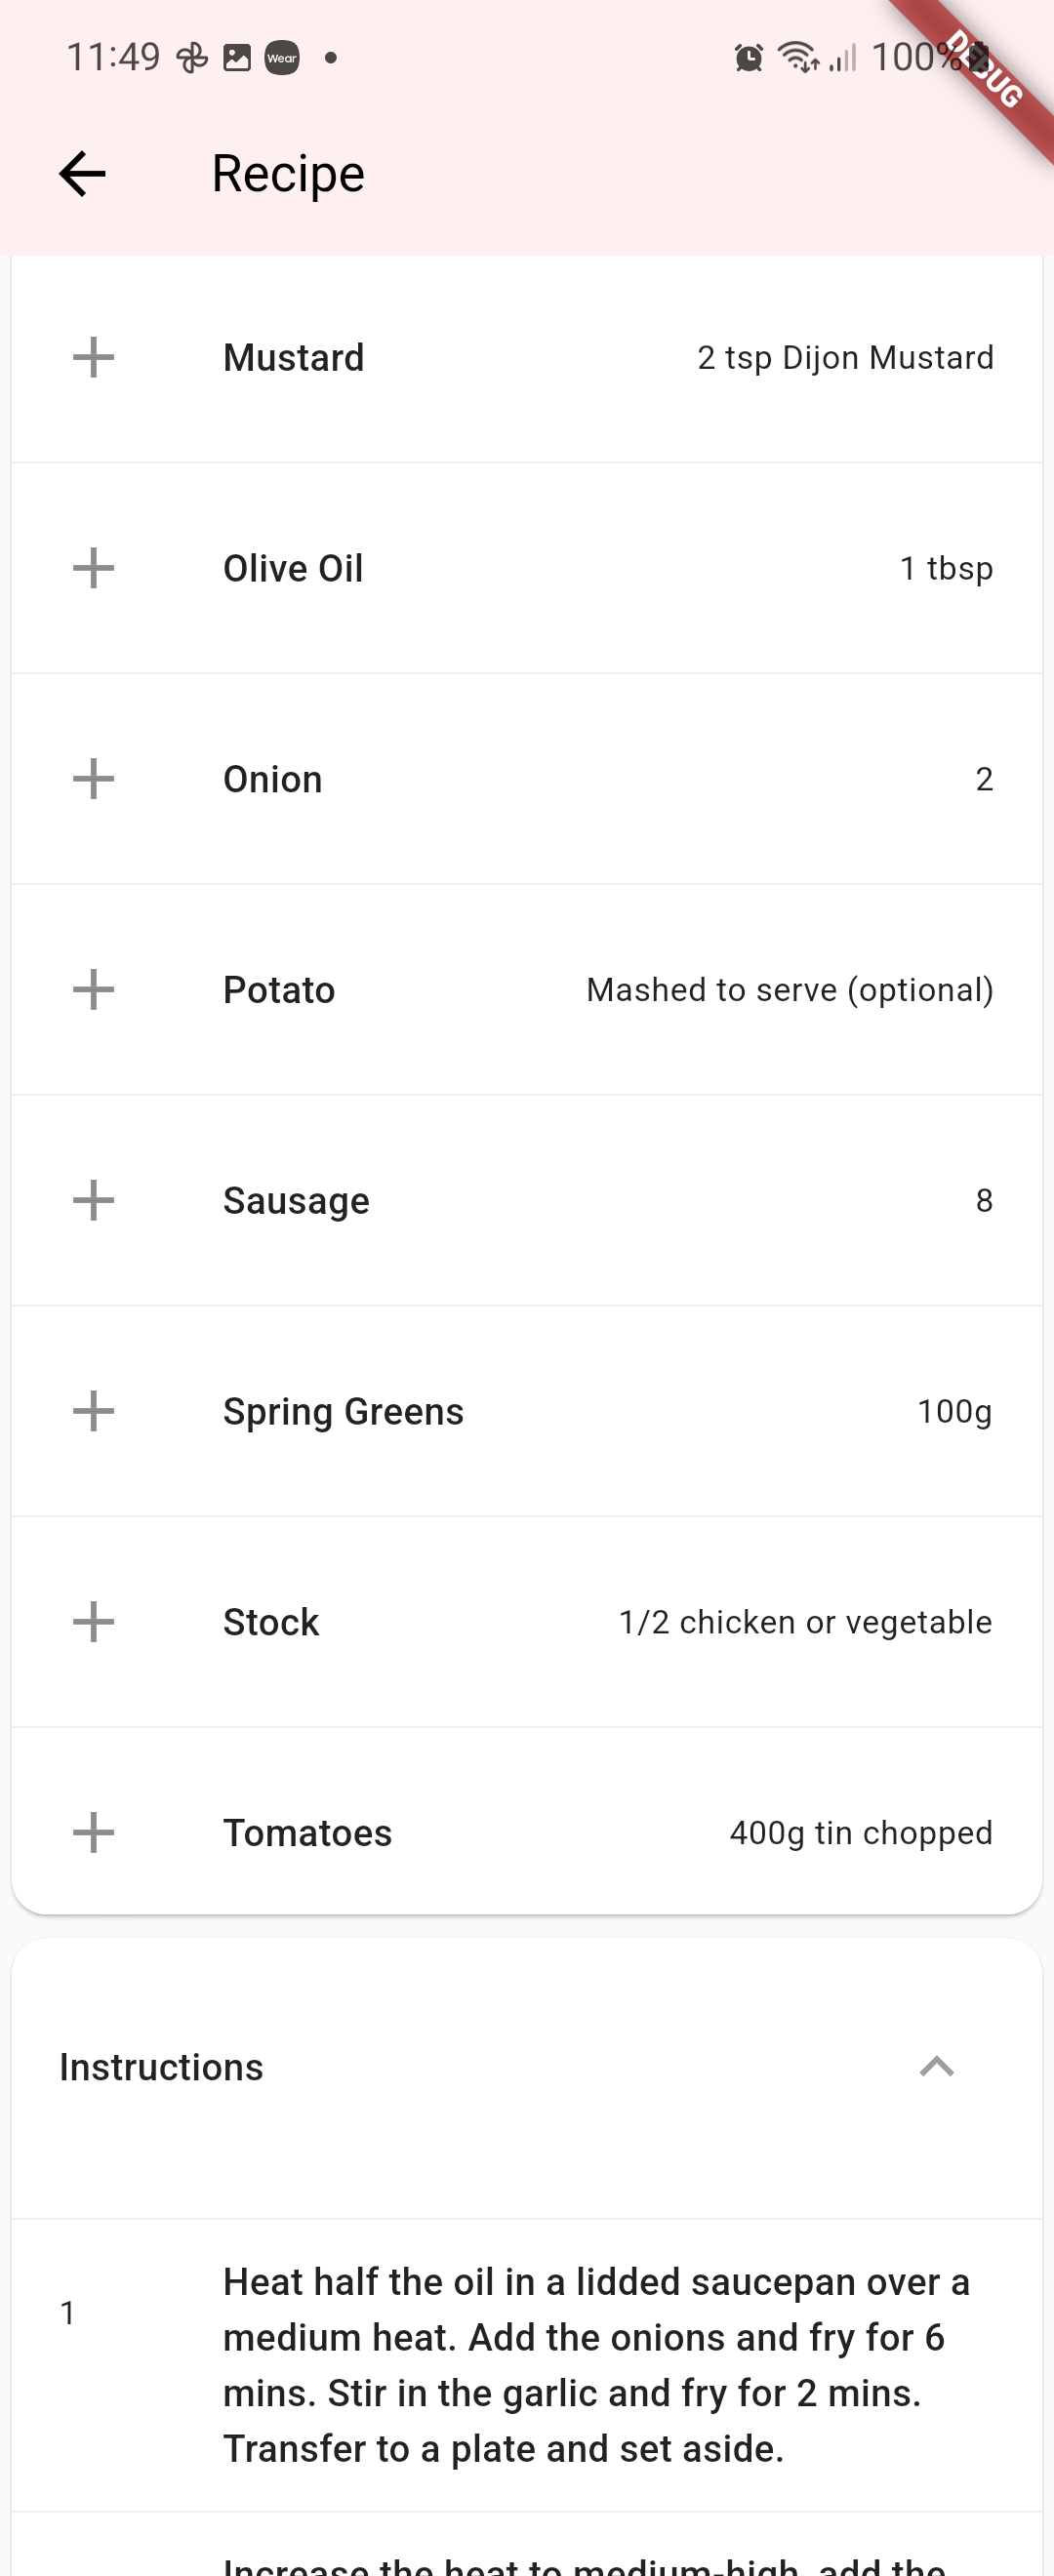Go back using the arrow icon
Screen dimensions: 1054x2576
(82, 174)
